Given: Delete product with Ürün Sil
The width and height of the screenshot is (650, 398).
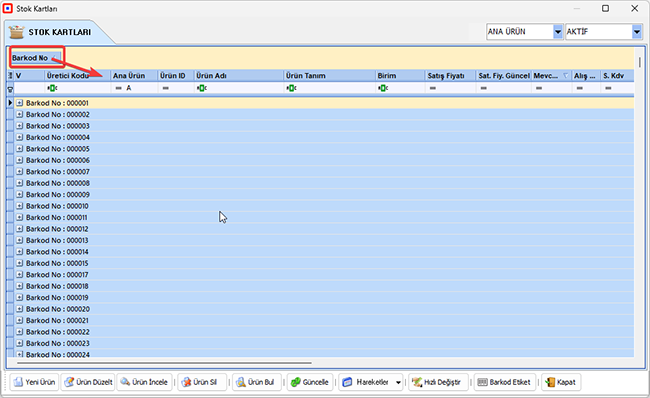Looking at the screenshot, I should [x=202, y=382].
